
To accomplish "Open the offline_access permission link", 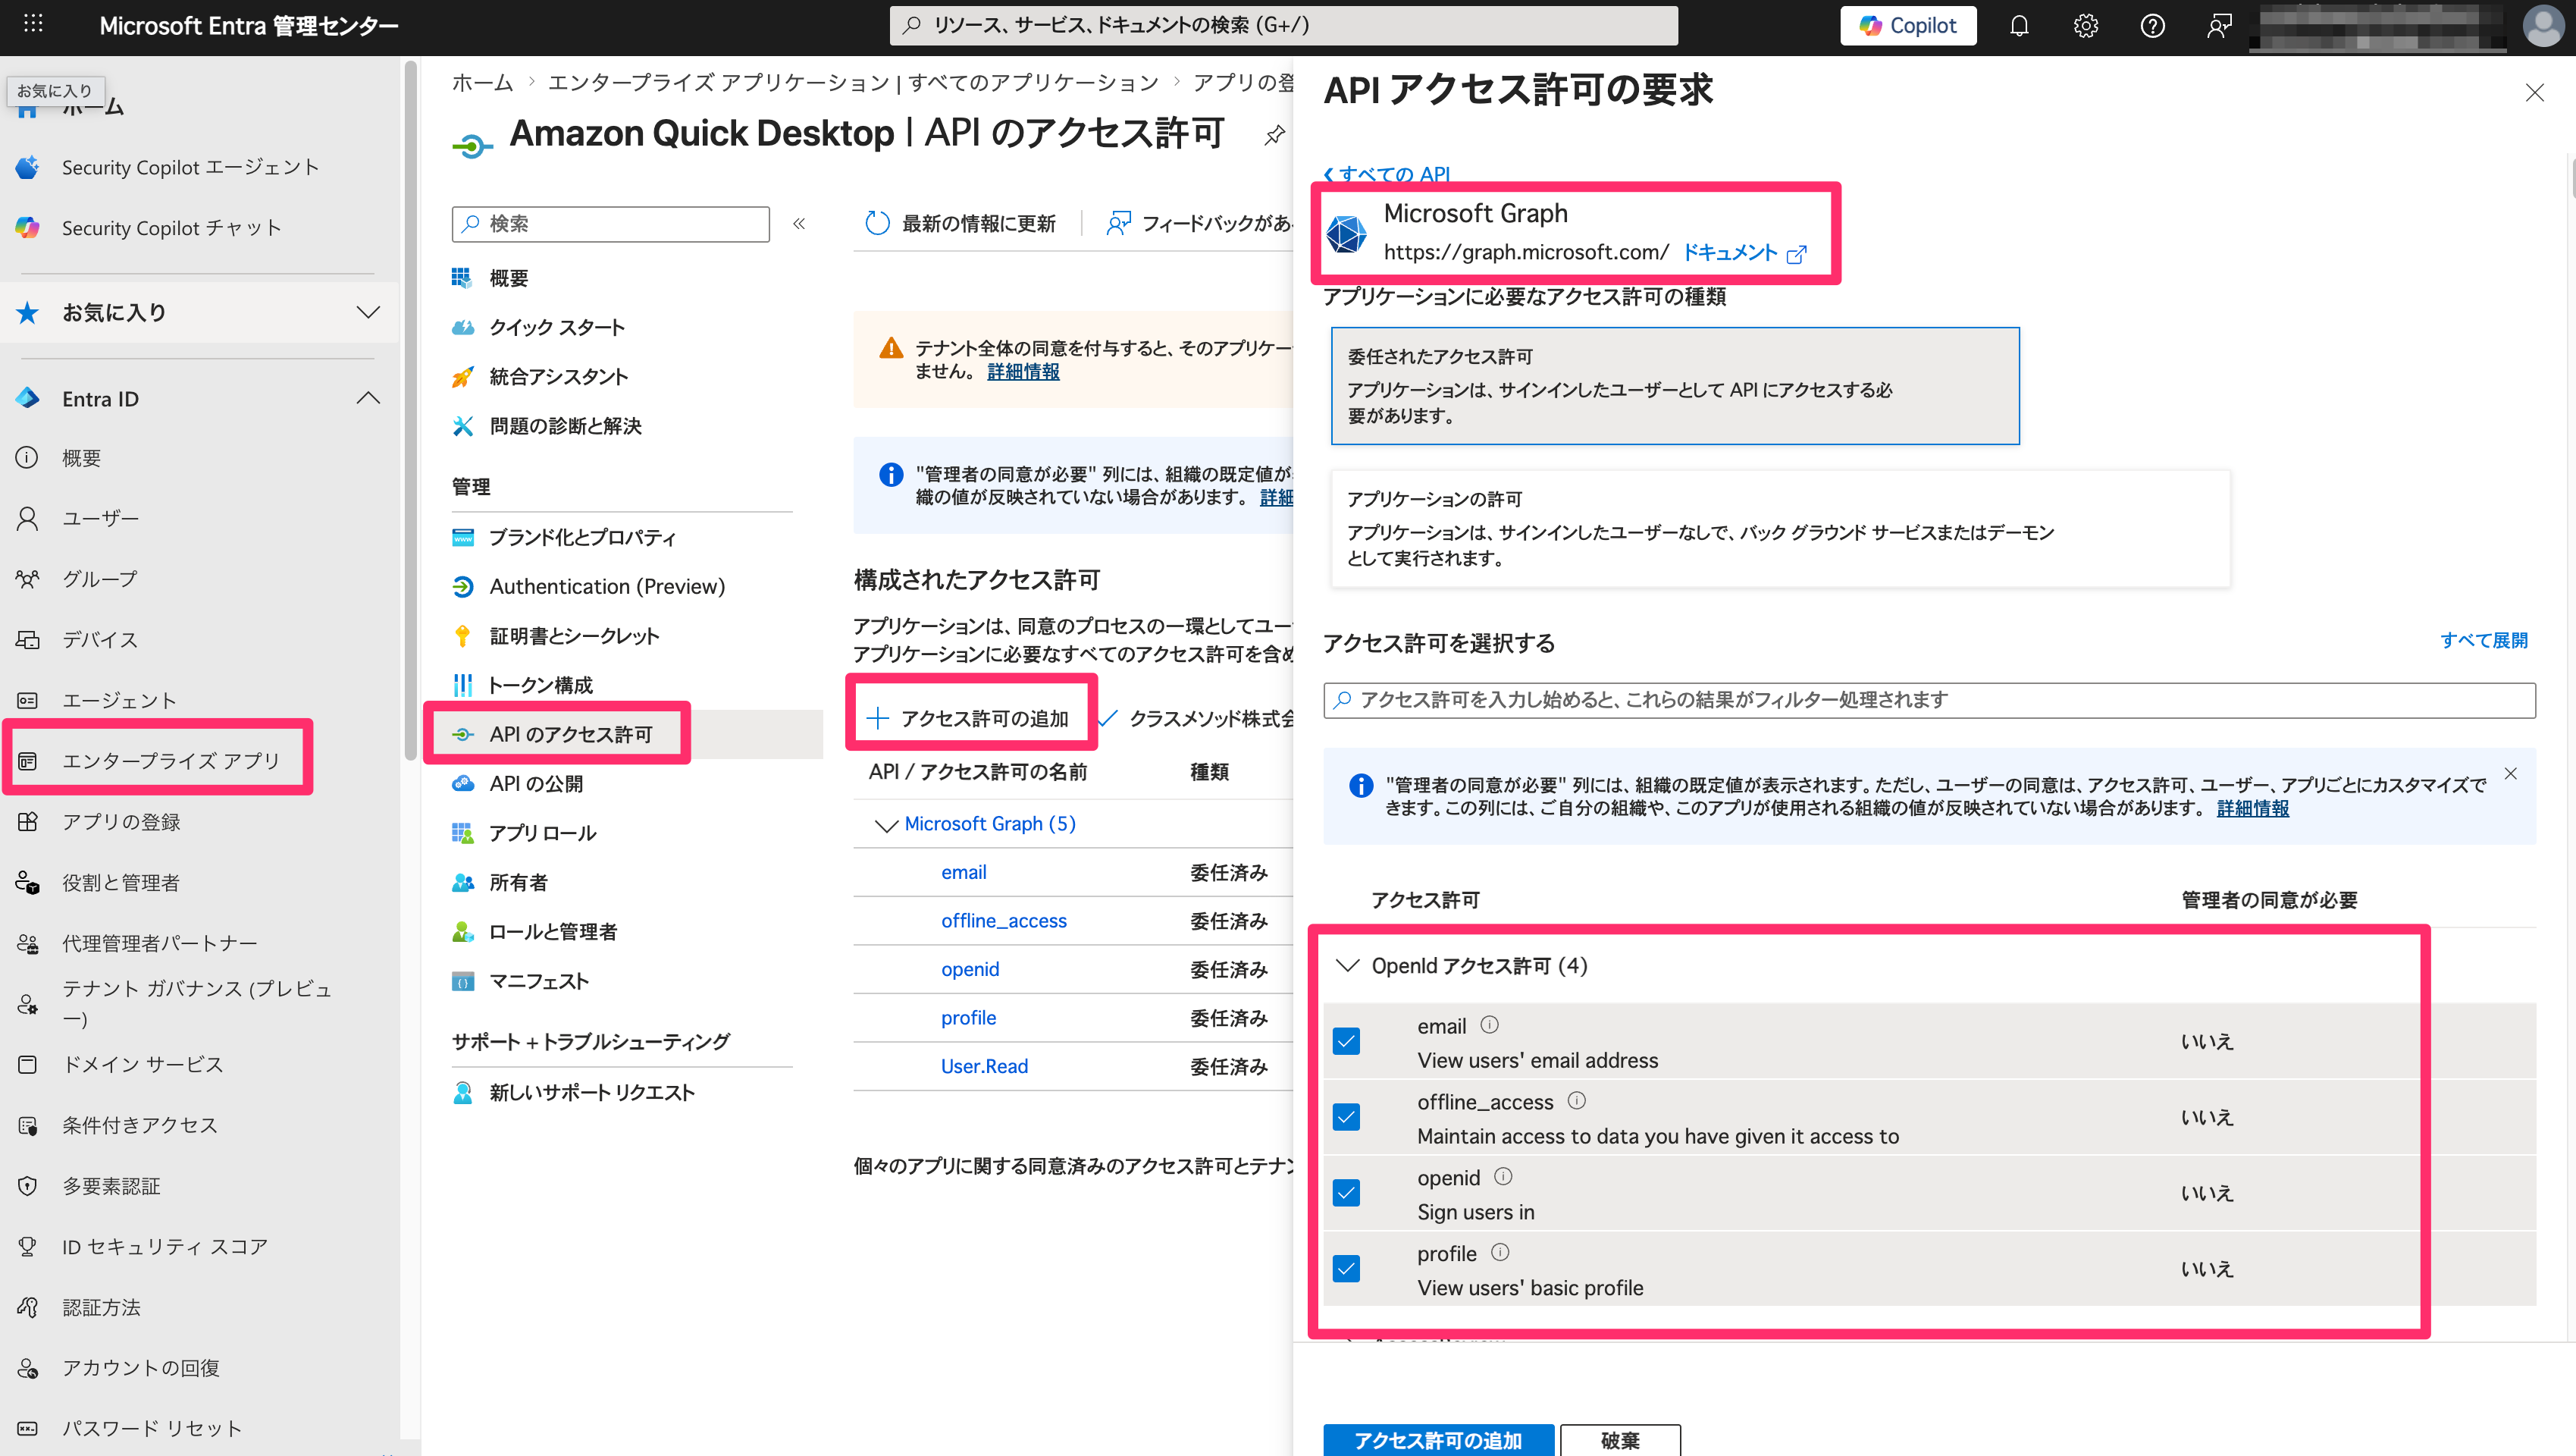I will click(x=1003, y=921).
